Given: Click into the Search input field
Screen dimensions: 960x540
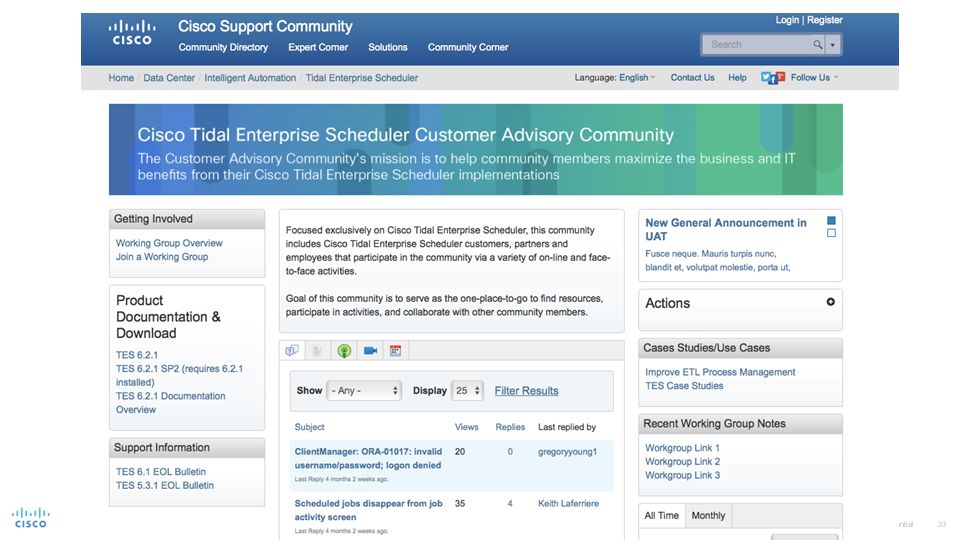Looking at the screenshot, I should point(756,45).
